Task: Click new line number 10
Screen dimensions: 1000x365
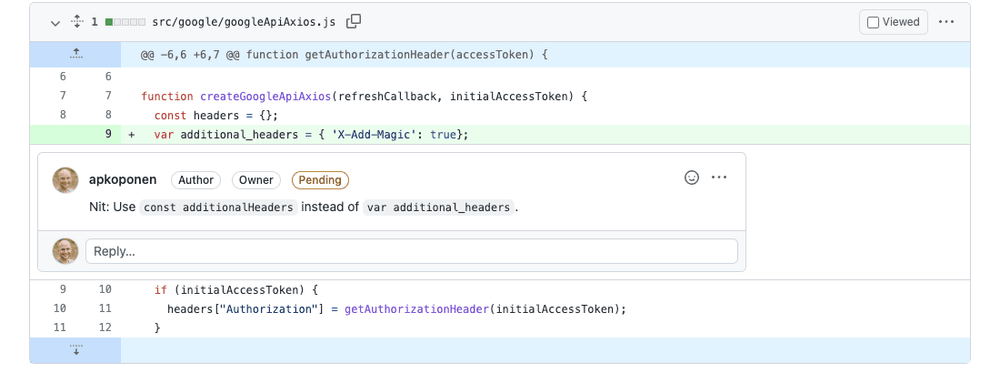Action: pyautogui.click(x=105, y=290)
